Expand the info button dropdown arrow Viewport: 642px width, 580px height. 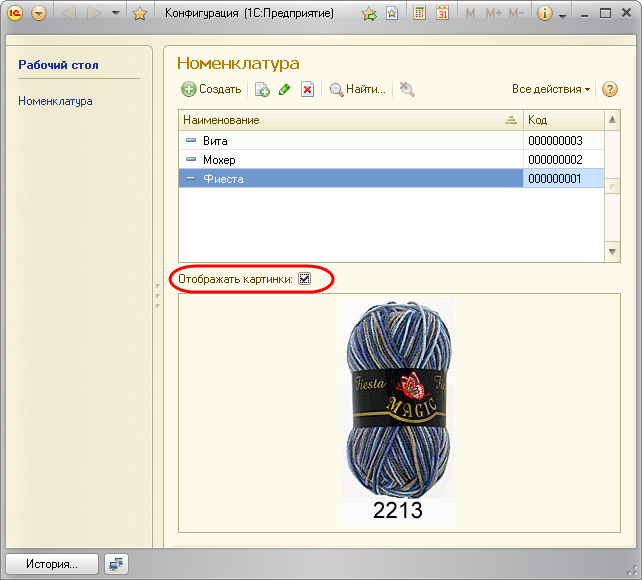coord(563,15)
